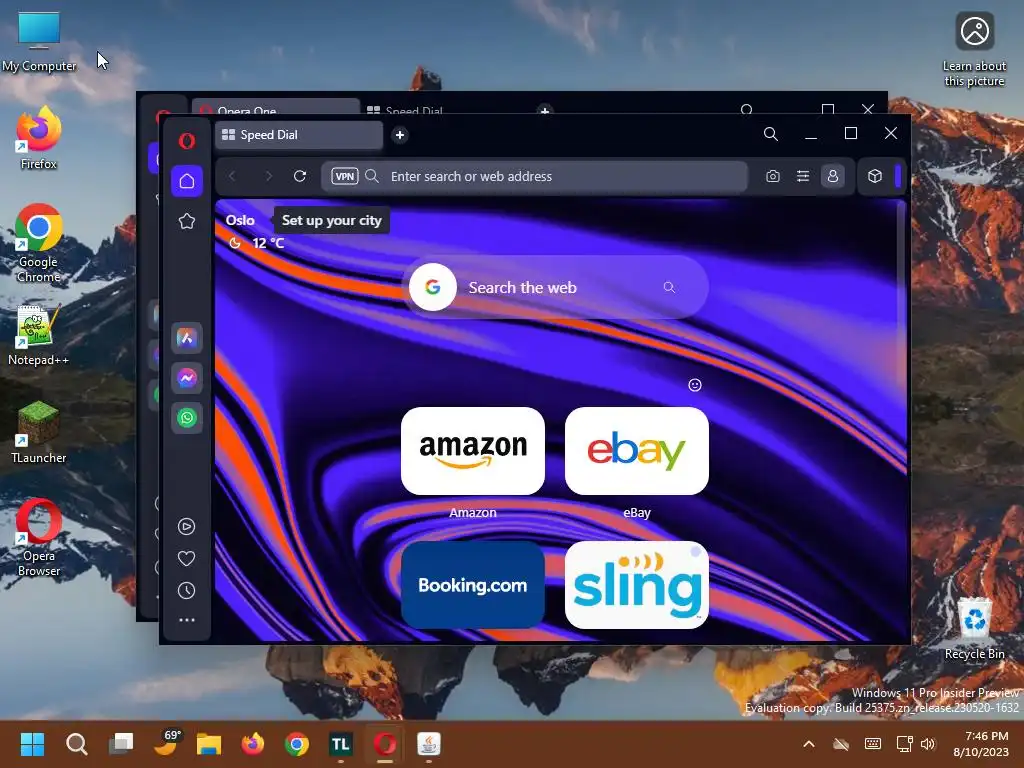Select the Speed Dial tab in front window
This screenshot has height=768, width=1024.
pos(298,135)
